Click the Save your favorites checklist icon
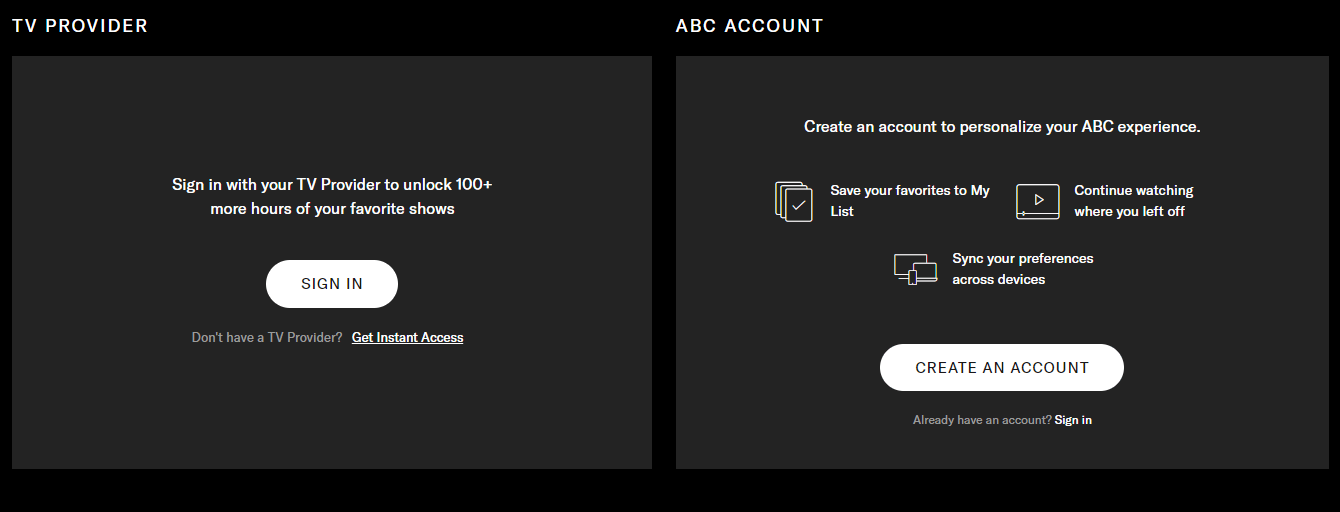The height and width of the screenshot is (512, 1340). tap(794, 201)
